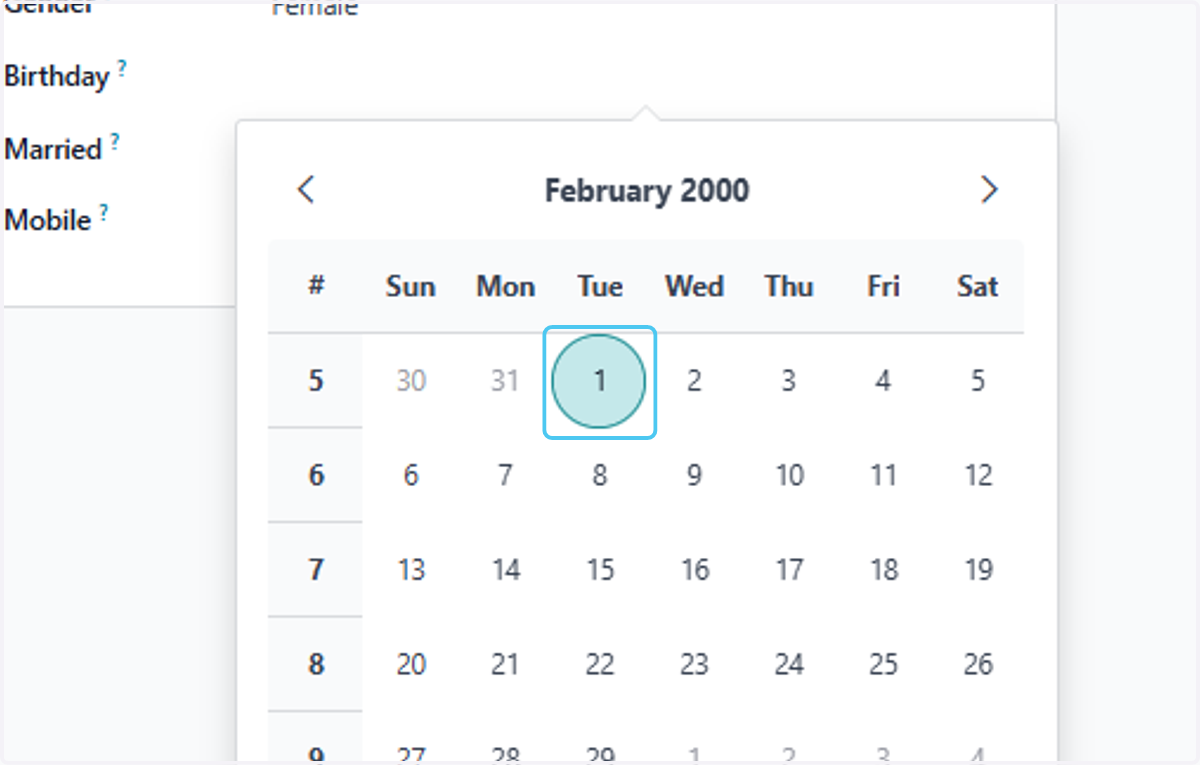Pick January 30 grayed date
Screen dimensions: 1200x765
click(411, 381)
